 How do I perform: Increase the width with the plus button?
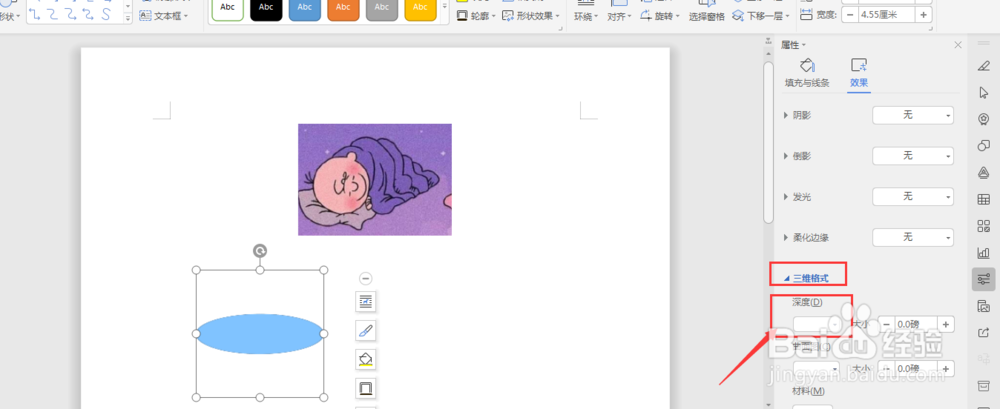[924, 15]
